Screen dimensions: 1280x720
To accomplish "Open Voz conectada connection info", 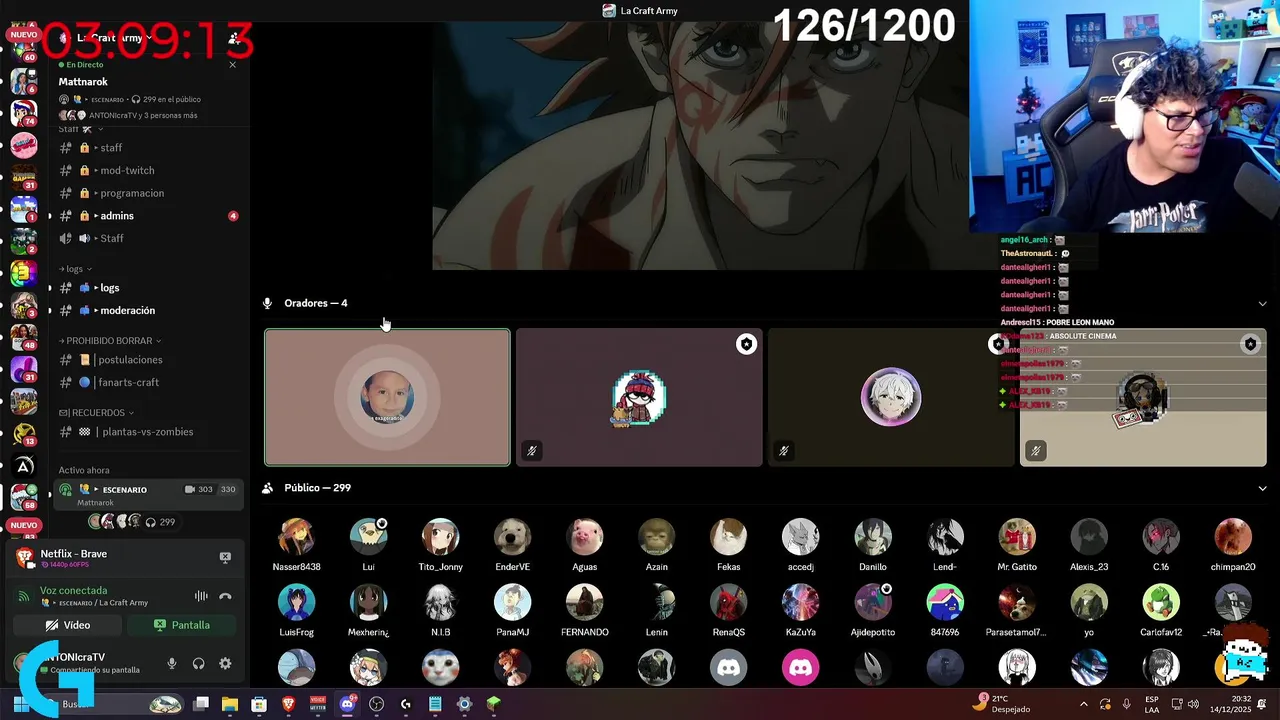I will [x=73, y=590].
